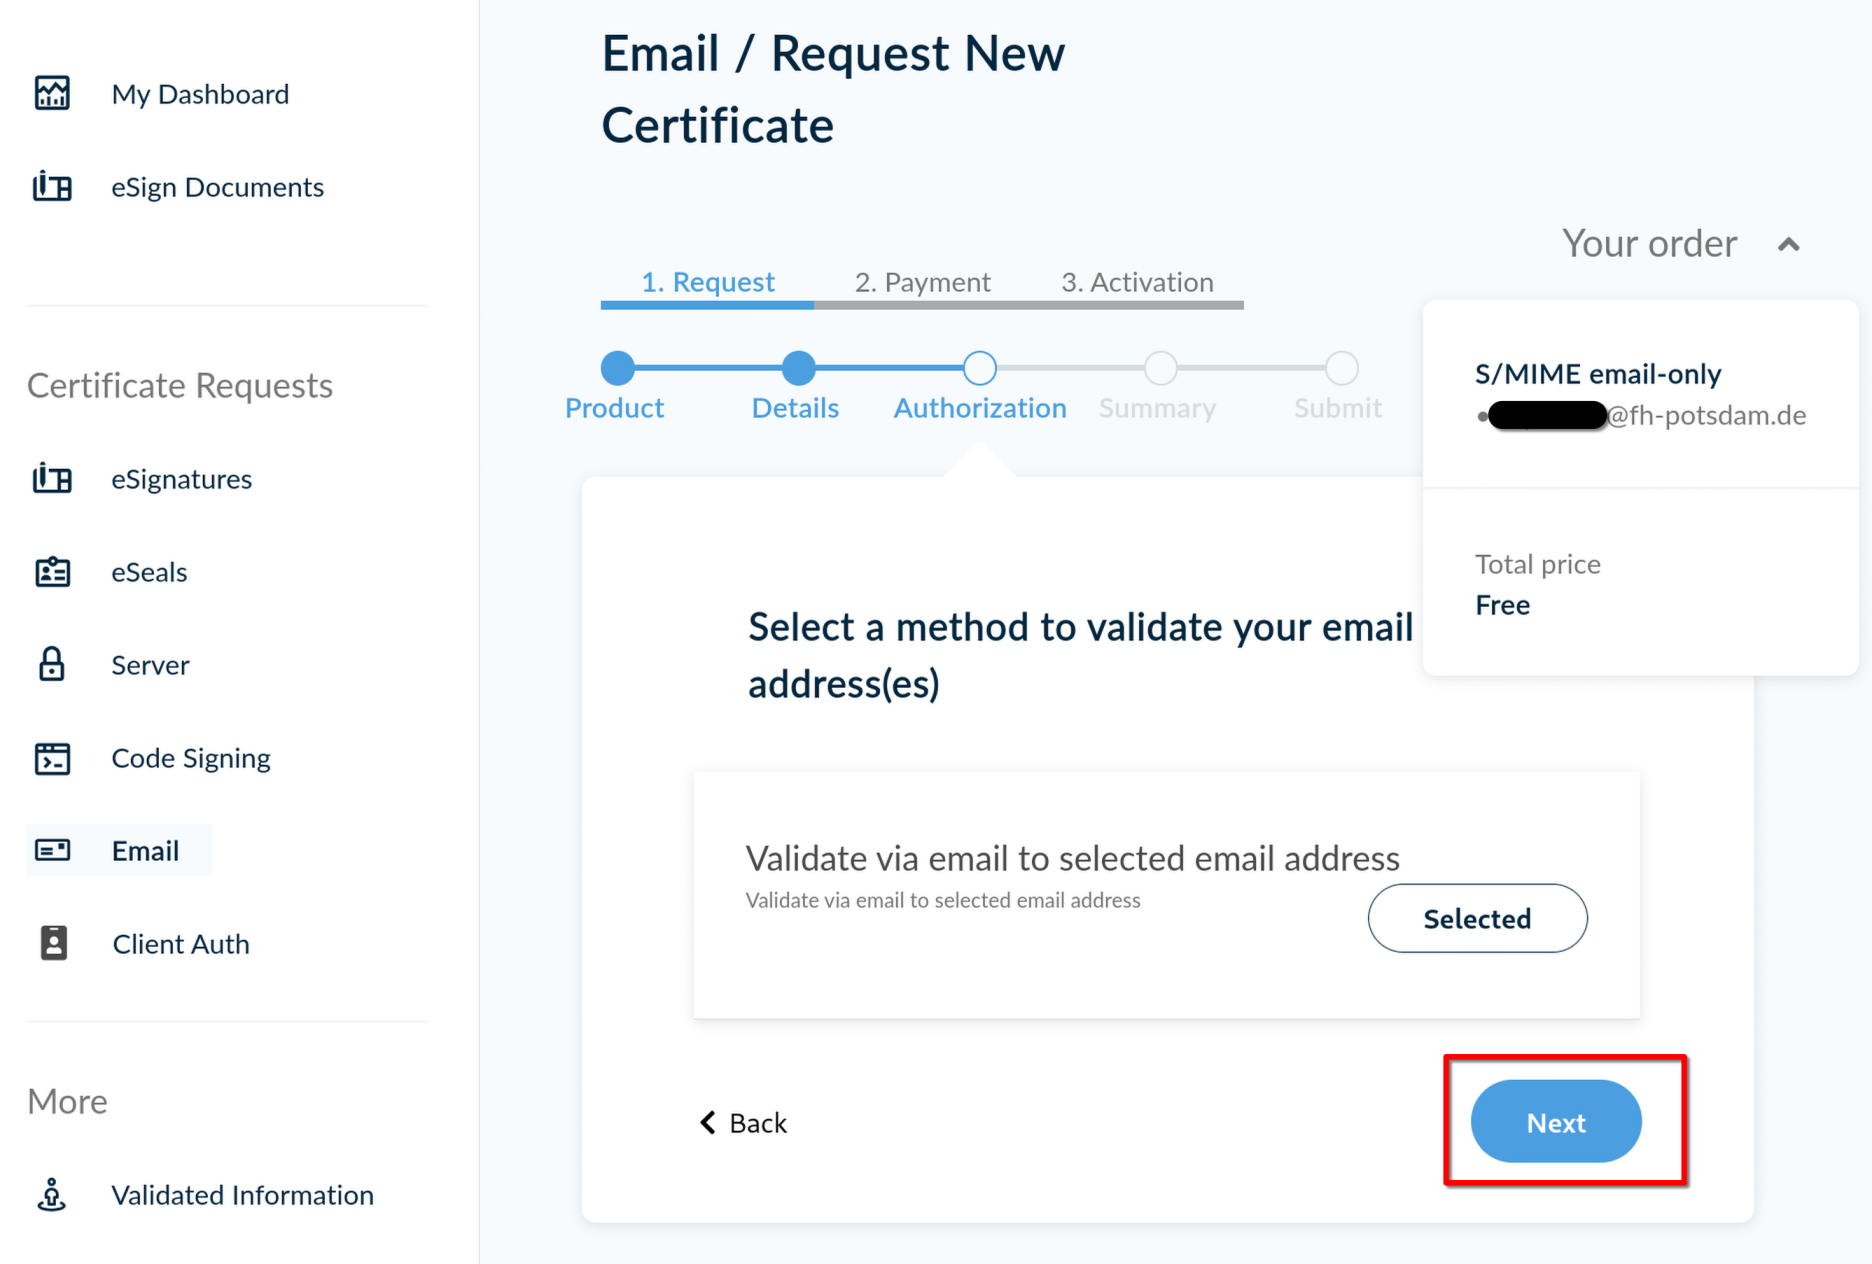Toggle the Selected validation method button
Image resolution: width=1872 pixels, height=1264 pixels.
point(1476,918)
